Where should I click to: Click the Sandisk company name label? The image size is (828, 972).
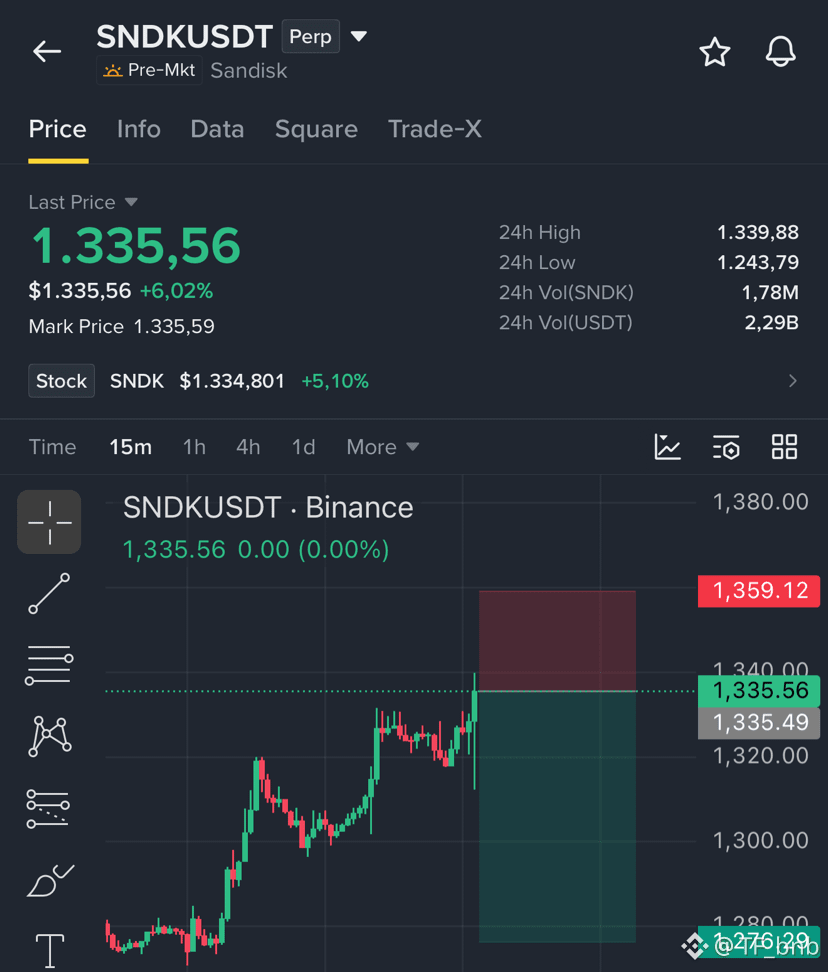[x=249, y=71]
